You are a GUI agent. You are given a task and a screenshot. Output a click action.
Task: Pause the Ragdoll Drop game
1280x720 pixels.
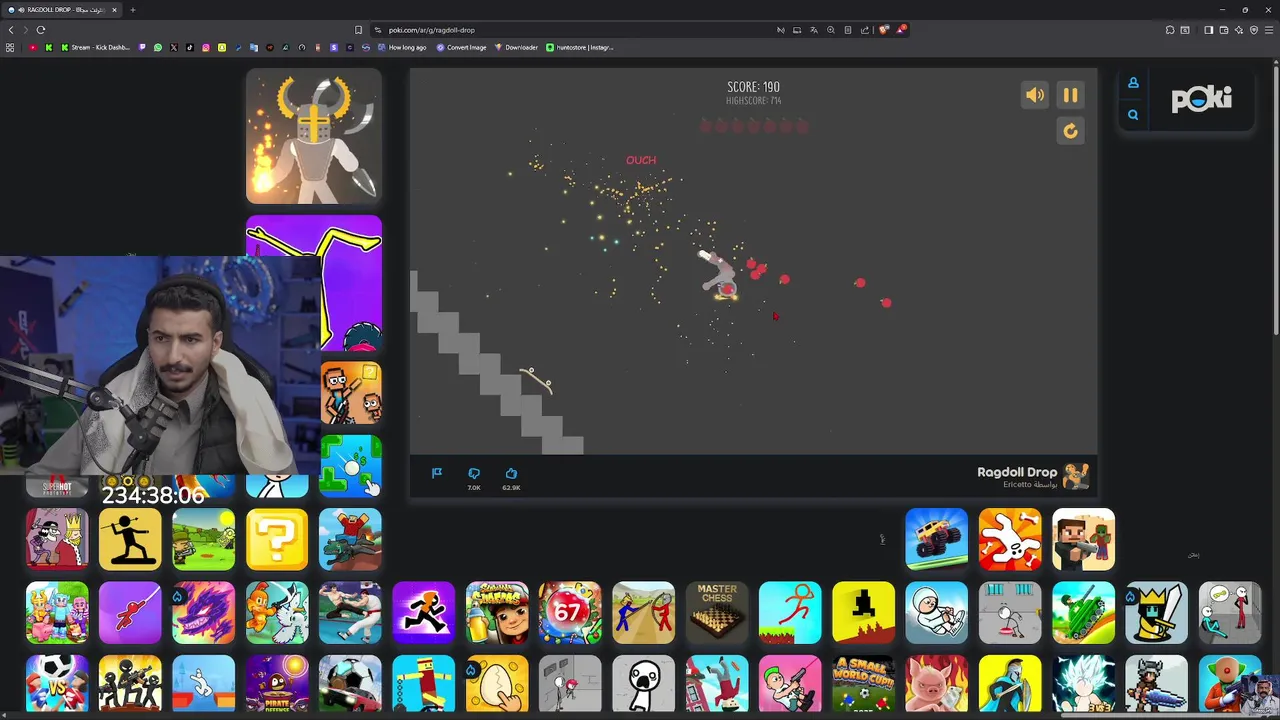click(1070, 95)
